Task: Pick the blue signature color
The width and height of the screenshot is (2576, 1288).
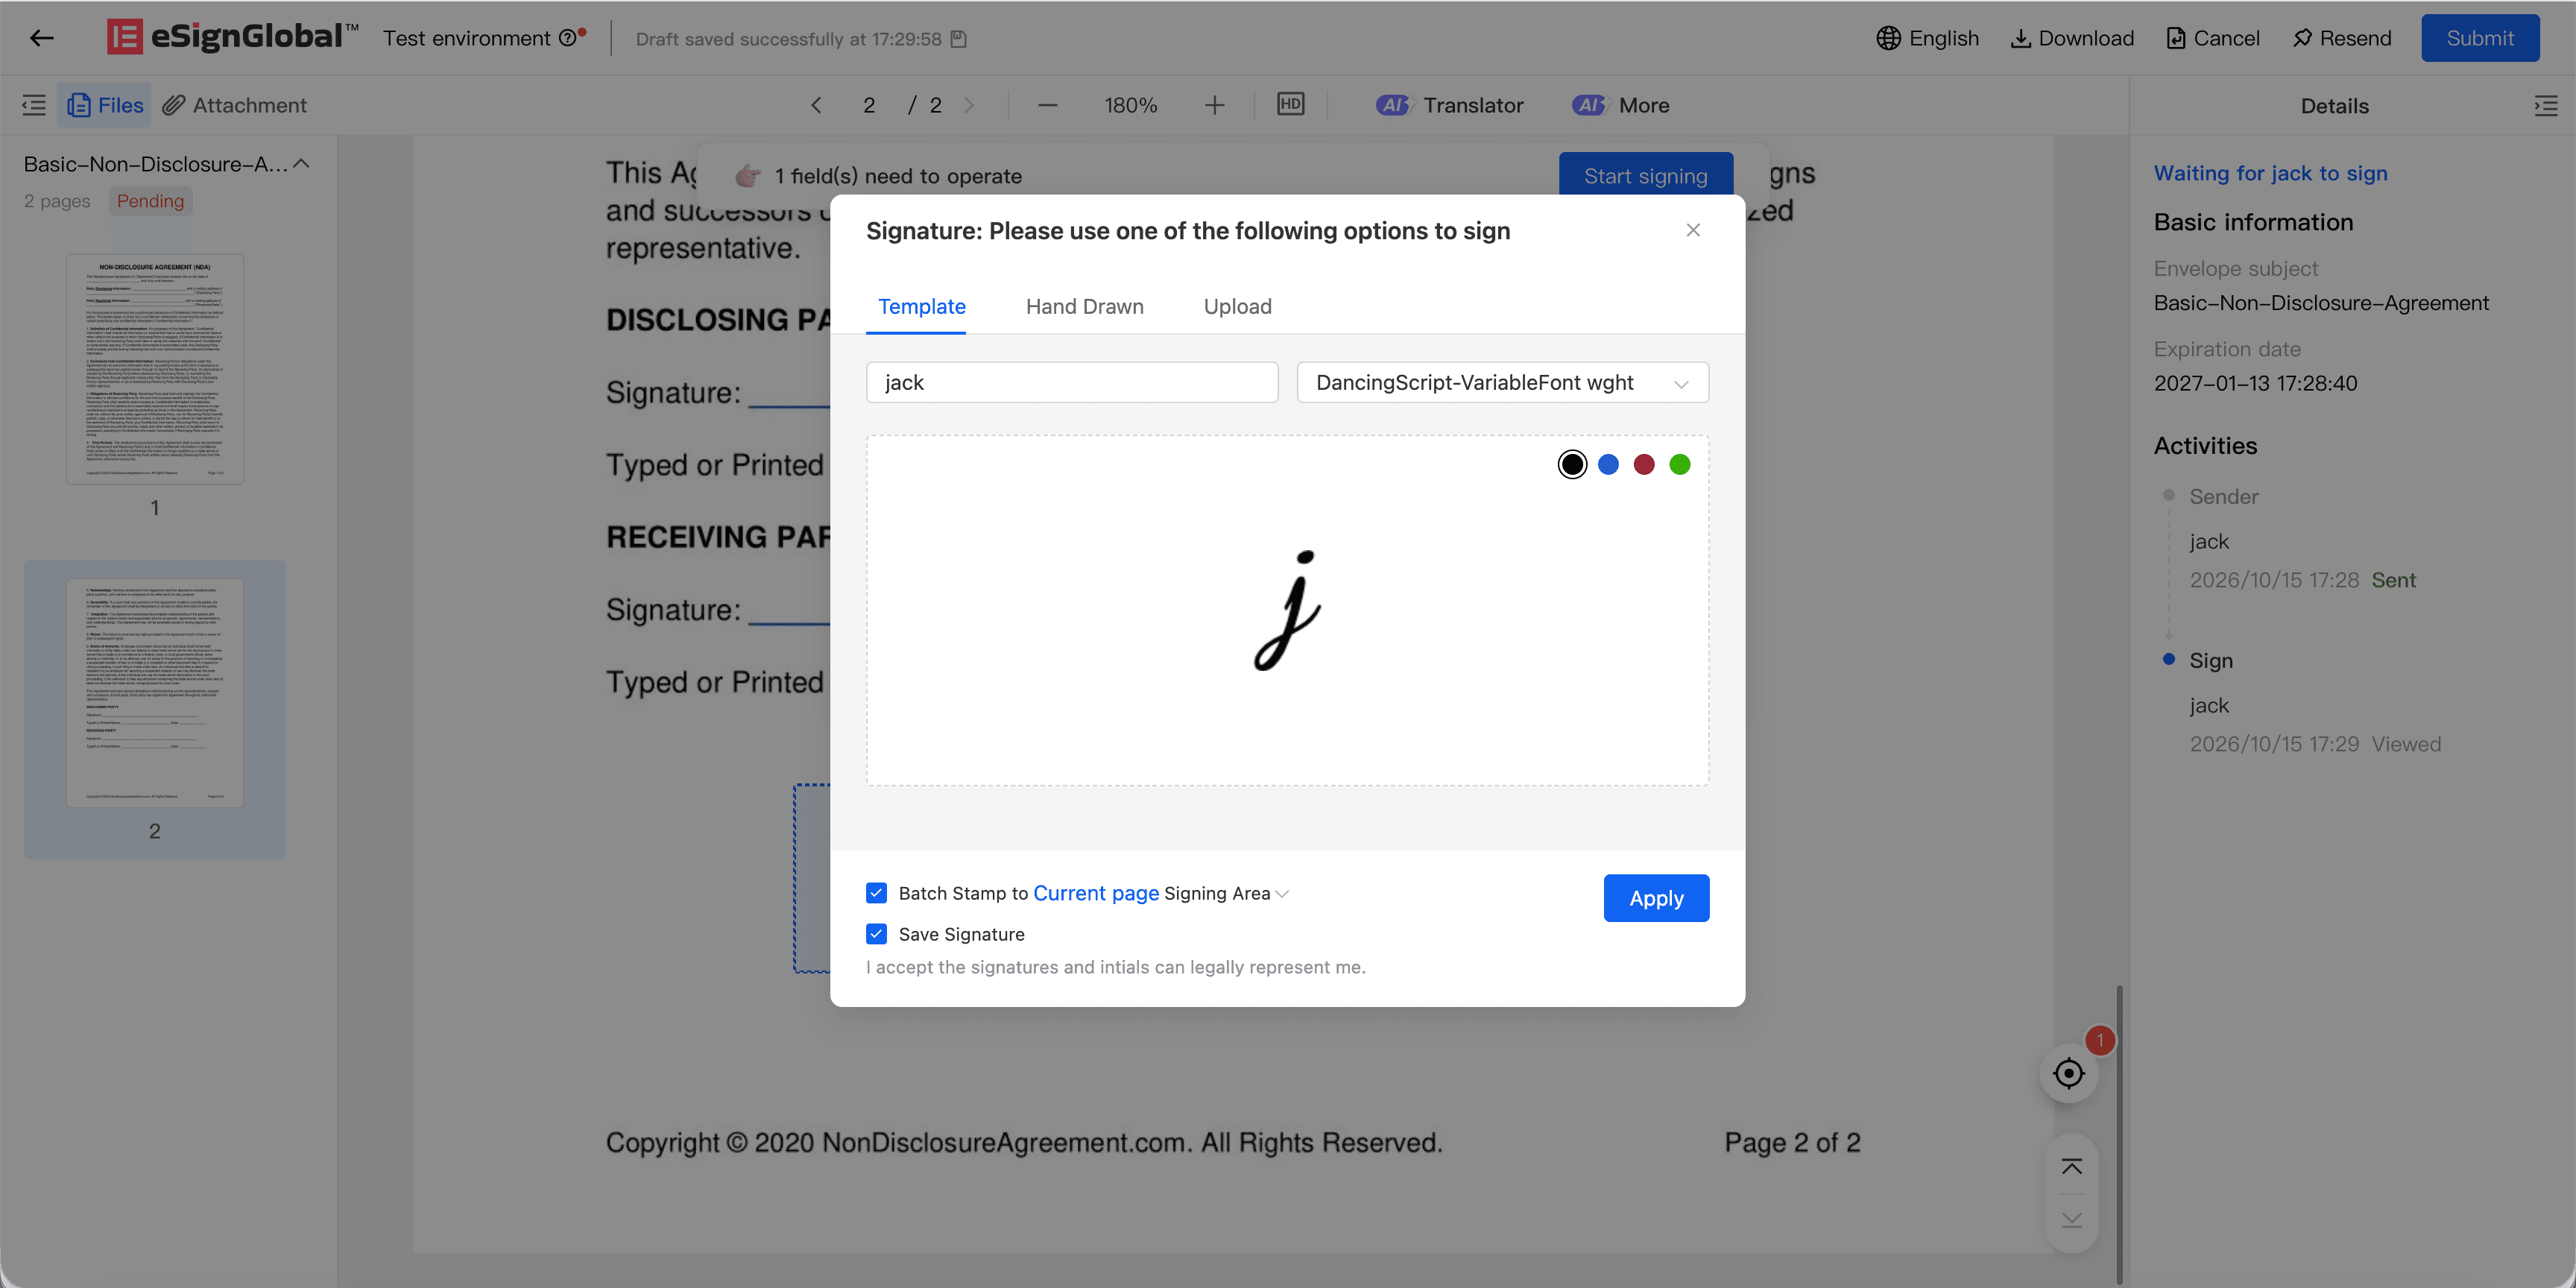Action: coord(1608,464)
